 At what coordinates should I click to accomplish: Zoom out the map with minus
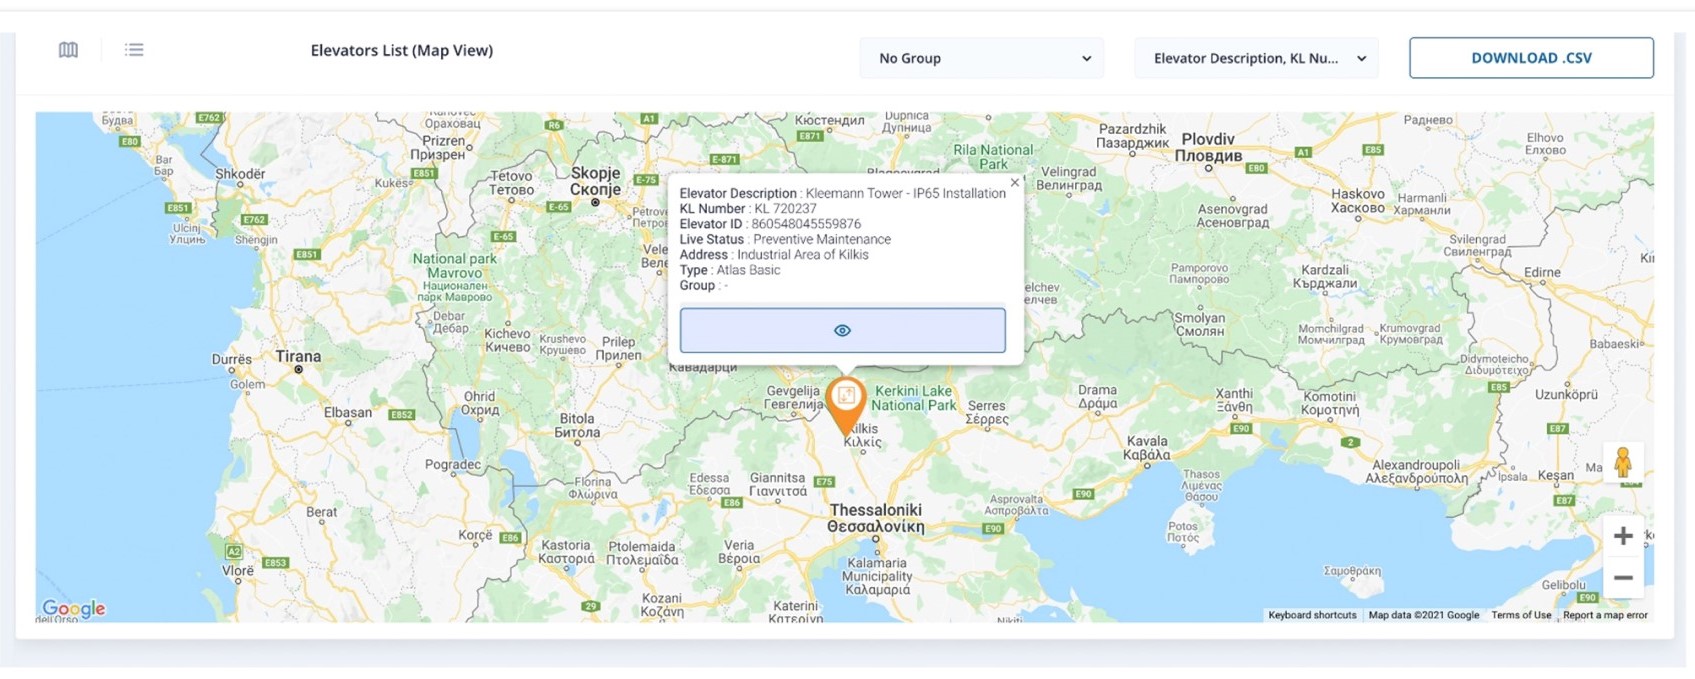pos(1623,578)
